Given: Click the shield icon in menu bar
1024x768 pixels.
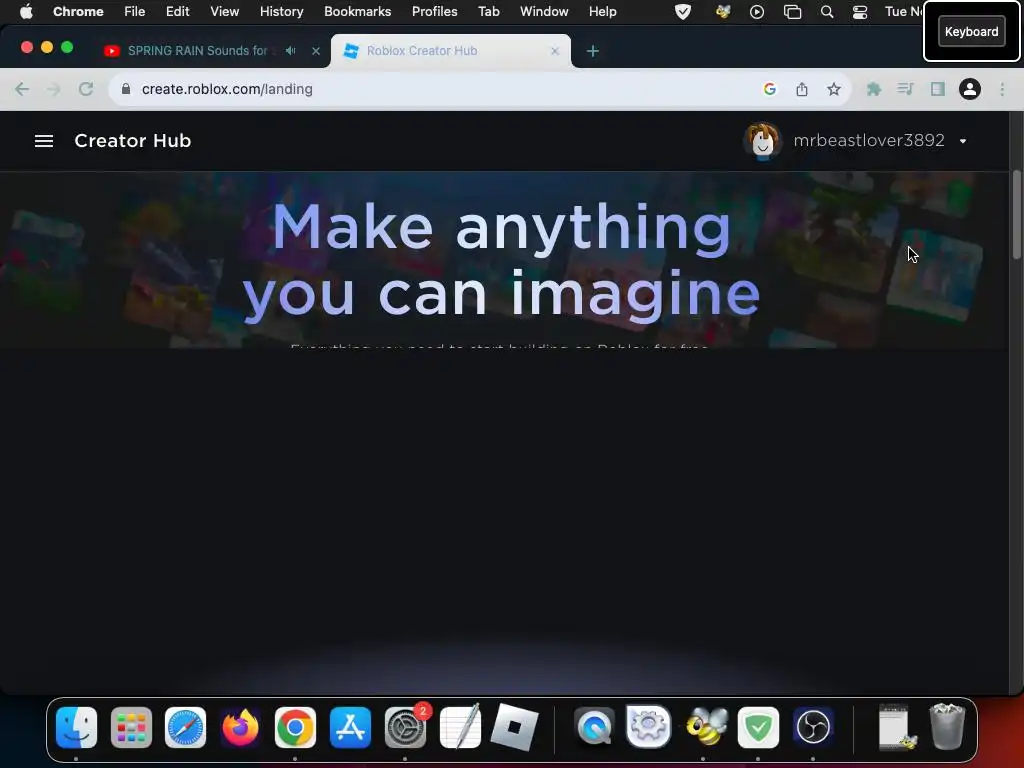Looking at the screenshot, I should click(682, 12).
